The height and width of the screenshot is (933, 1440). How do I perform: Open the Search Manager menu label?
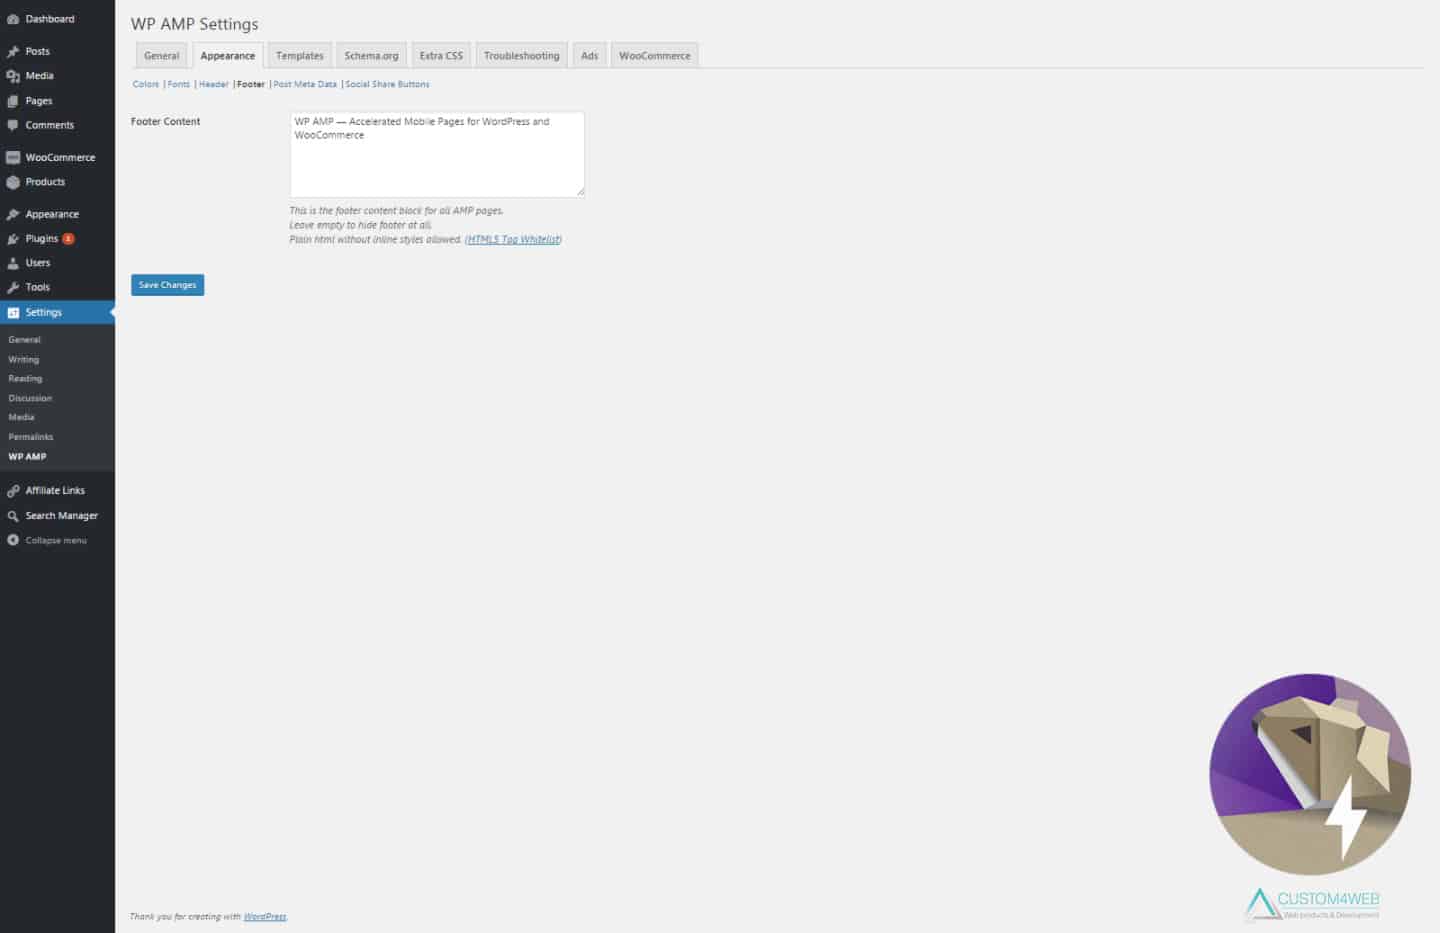(62, 516)
